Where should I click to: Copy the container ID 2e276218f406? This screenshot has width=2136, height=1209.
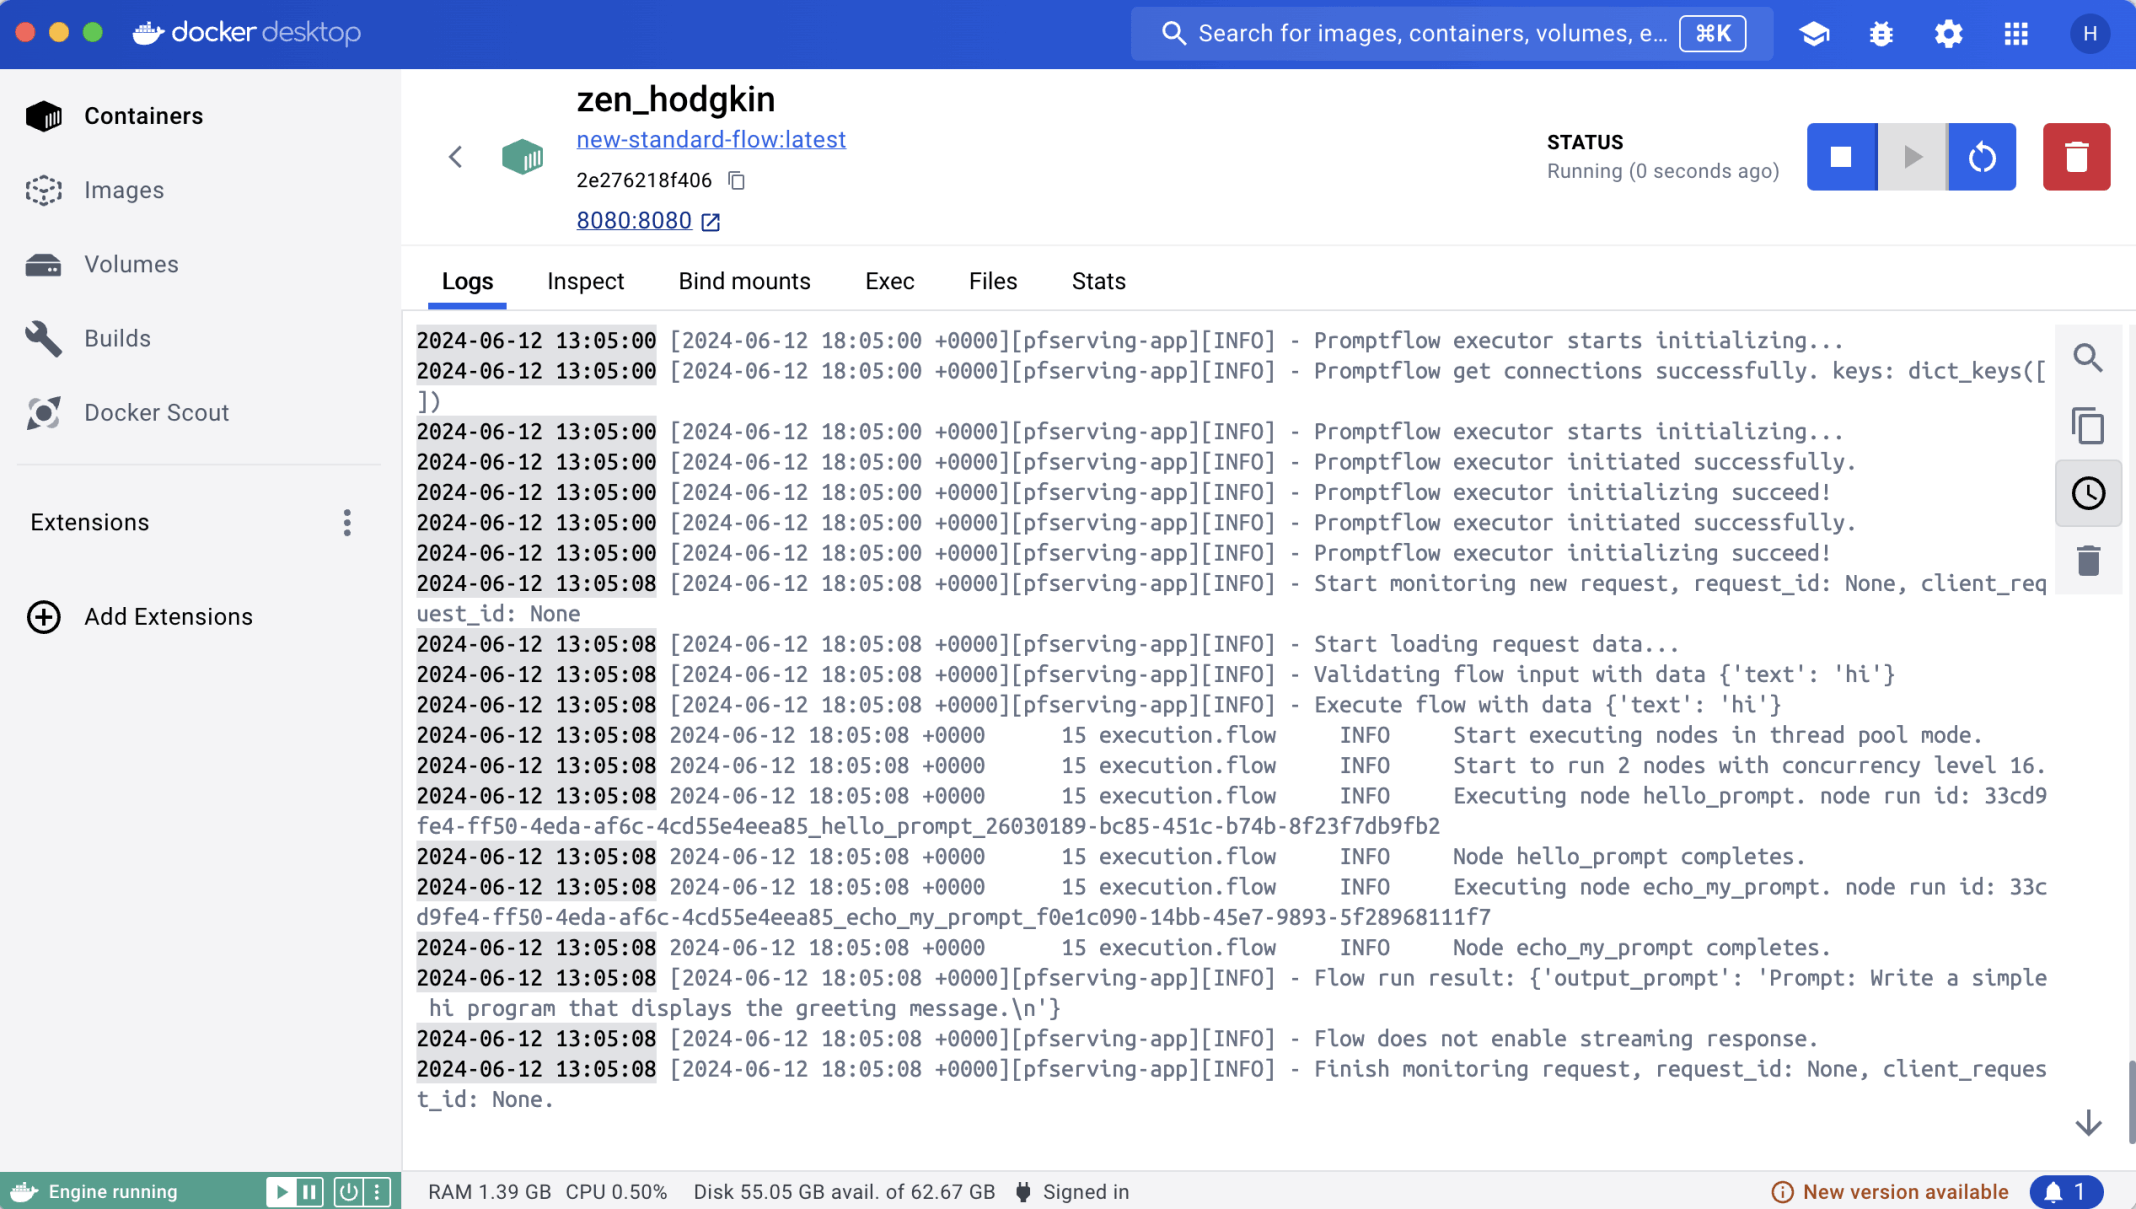pos(737,181)
